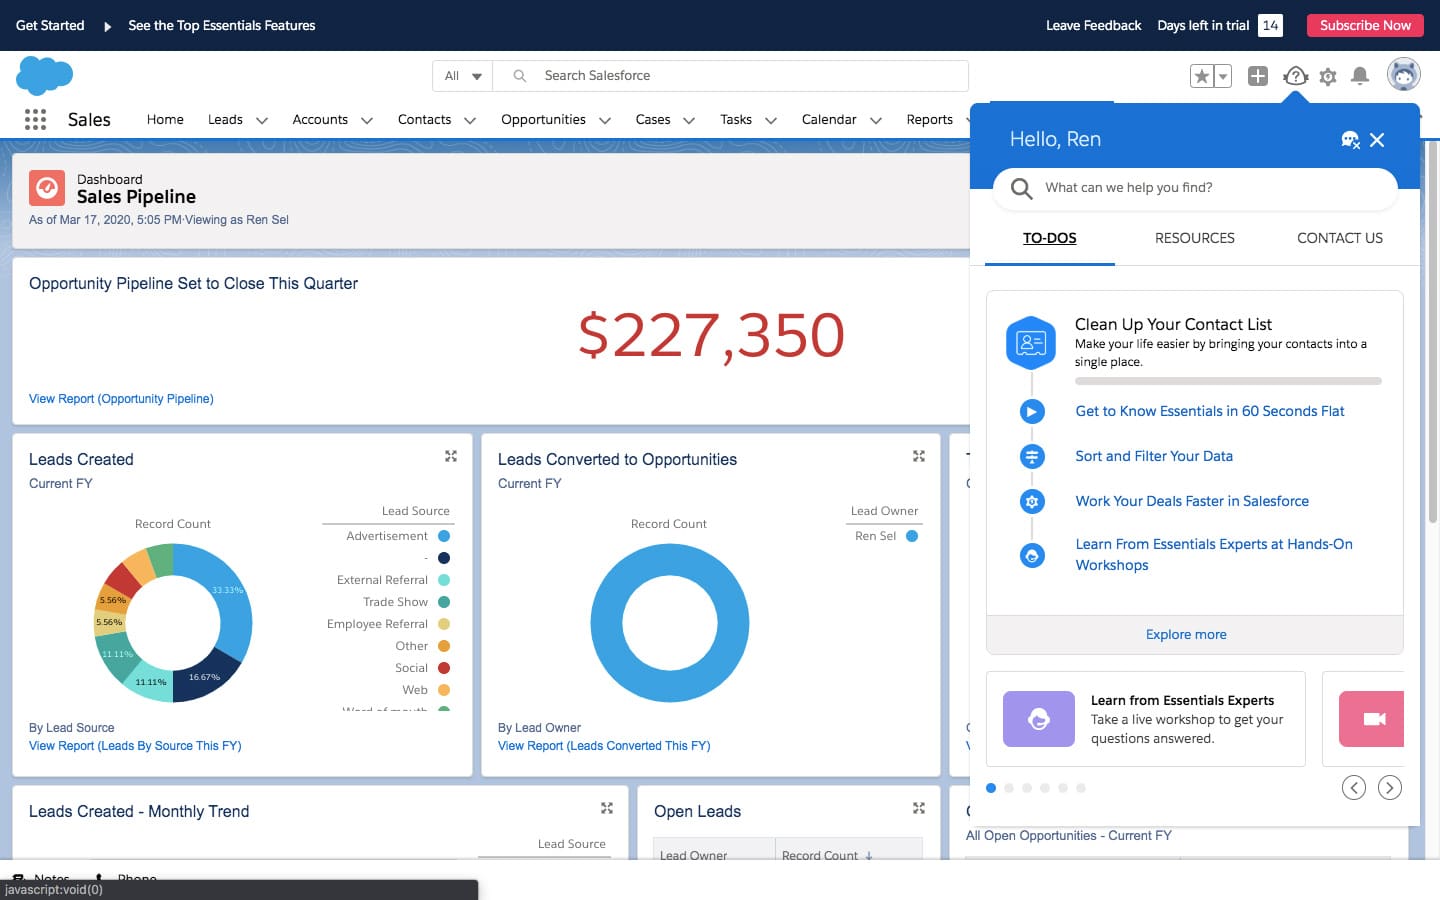Click the global actions plus icon
This screenshot has height=900, width=1440.
click(x=1257, y=75)
